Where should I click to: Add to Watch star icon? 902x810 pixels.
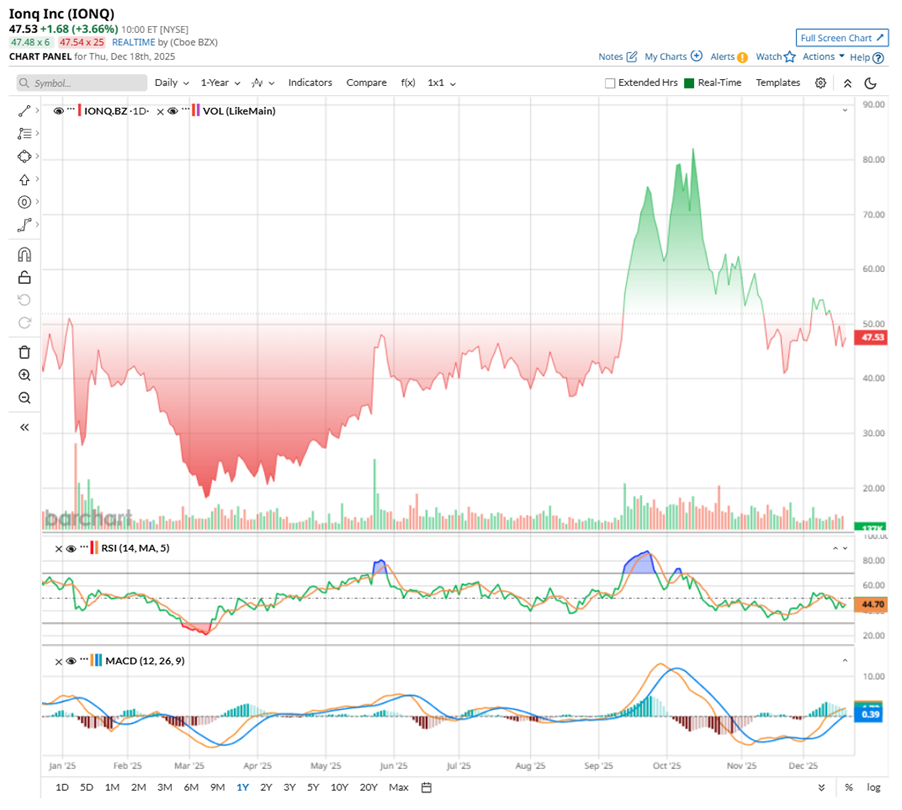pyautogui.click(x=789, y=56)
